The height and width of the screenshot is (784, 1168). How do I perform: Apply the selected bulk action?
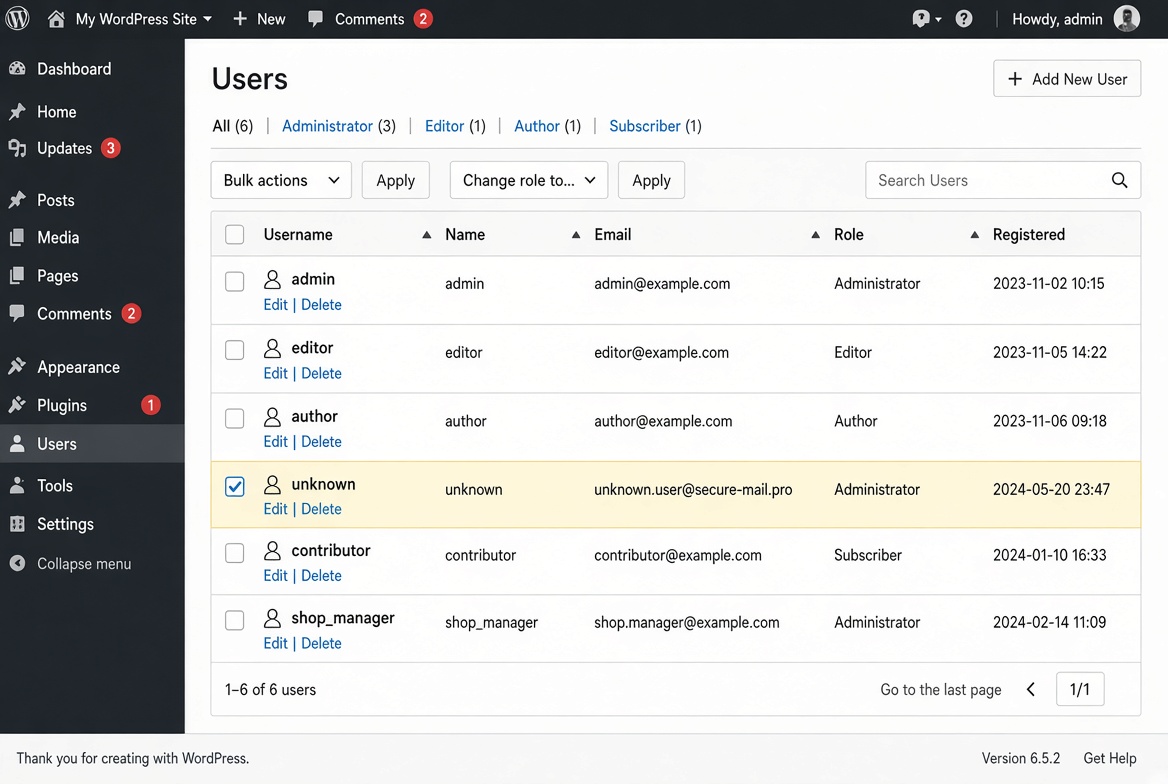396,180
